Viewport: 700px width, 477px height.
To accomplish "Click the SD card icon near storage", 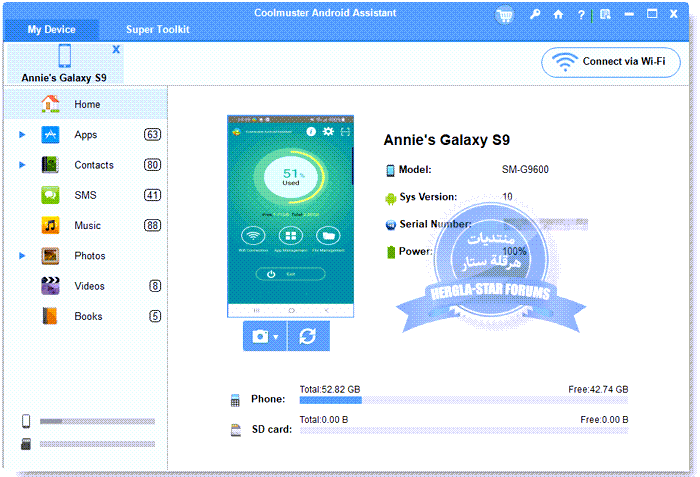I will [x=236, y=430].
